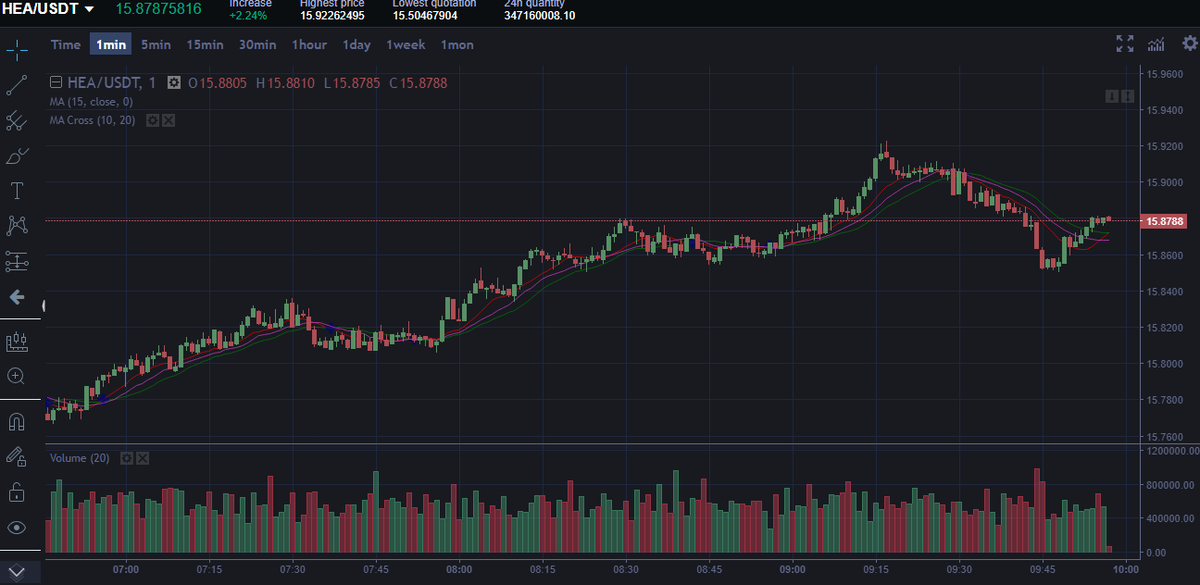This screenshot has width=1200, height=585.
Task: Select the zoom in magnifier tool
Action: pyautogui.click(x=16, y=376)
